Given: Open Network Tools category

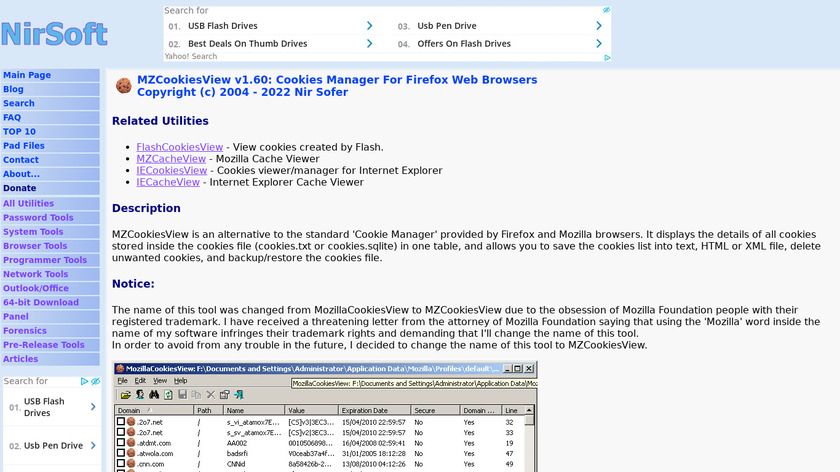Looking at the screenshot, I should tap(50, 274).
